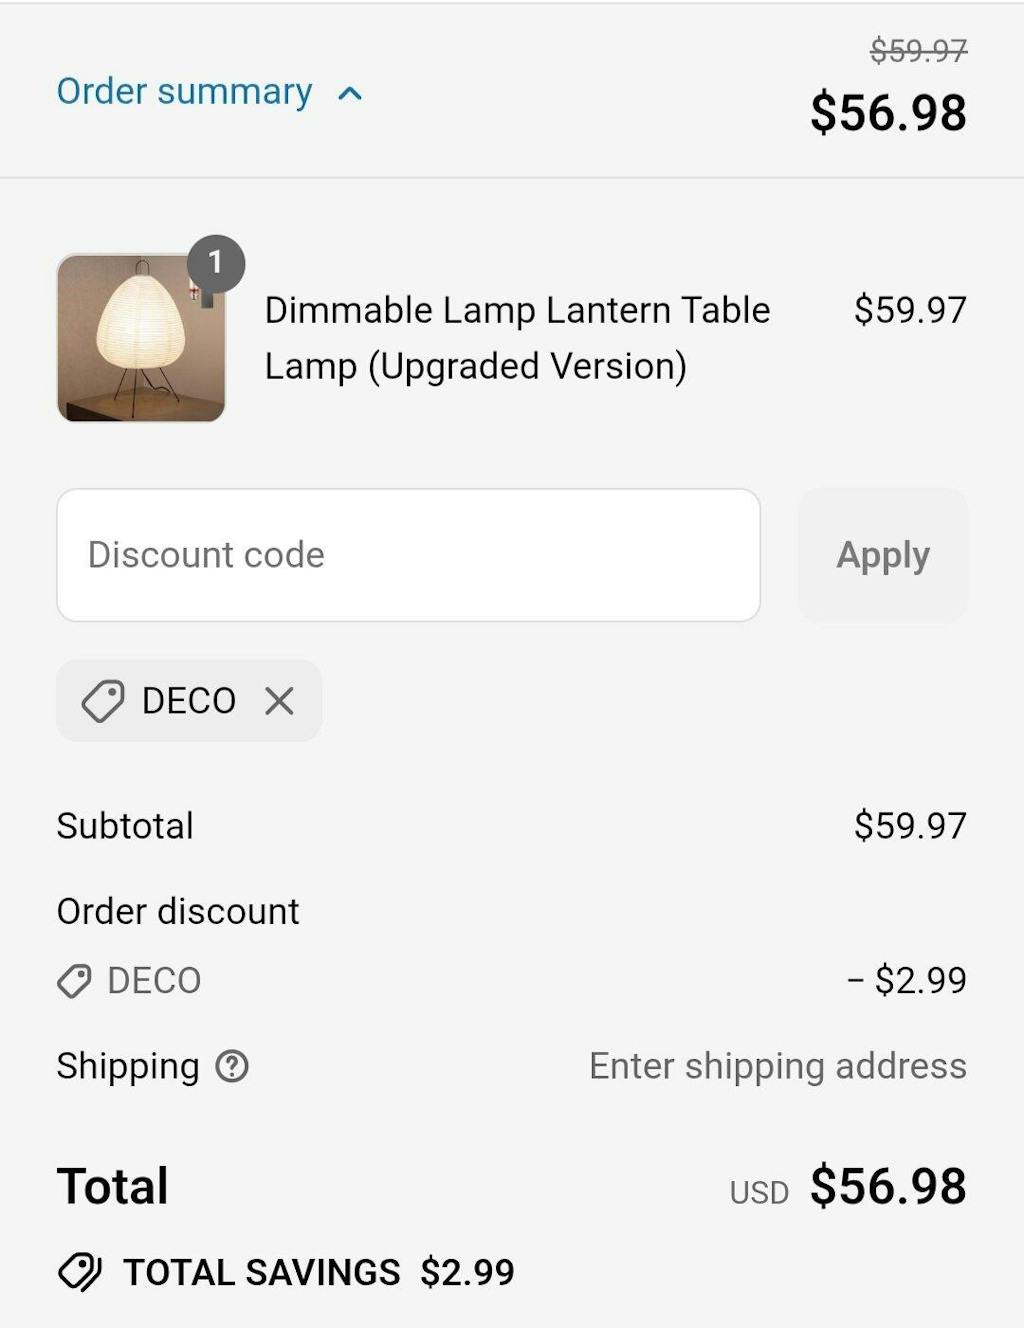The height and width of the screenshot is (1328, 1024).
Task: Click the Enter shipping address text
Action: [777, 1066]
